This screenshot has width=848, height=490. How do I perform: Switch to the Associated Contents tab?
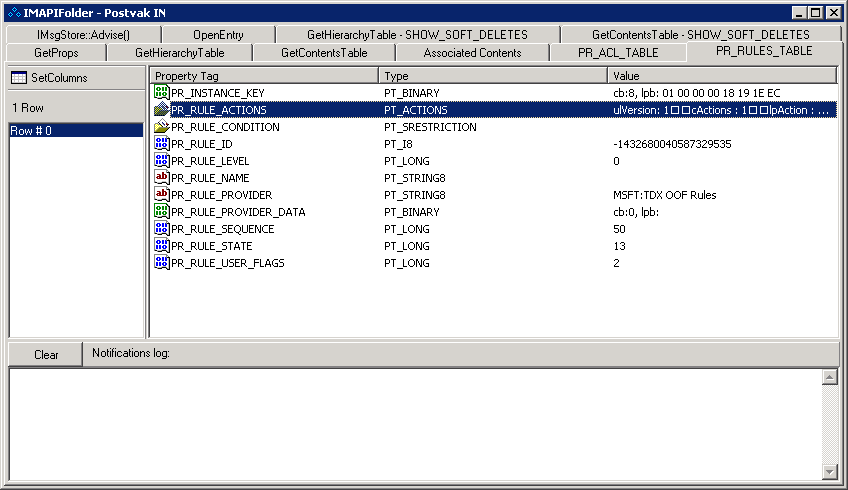tap(472, 53)
